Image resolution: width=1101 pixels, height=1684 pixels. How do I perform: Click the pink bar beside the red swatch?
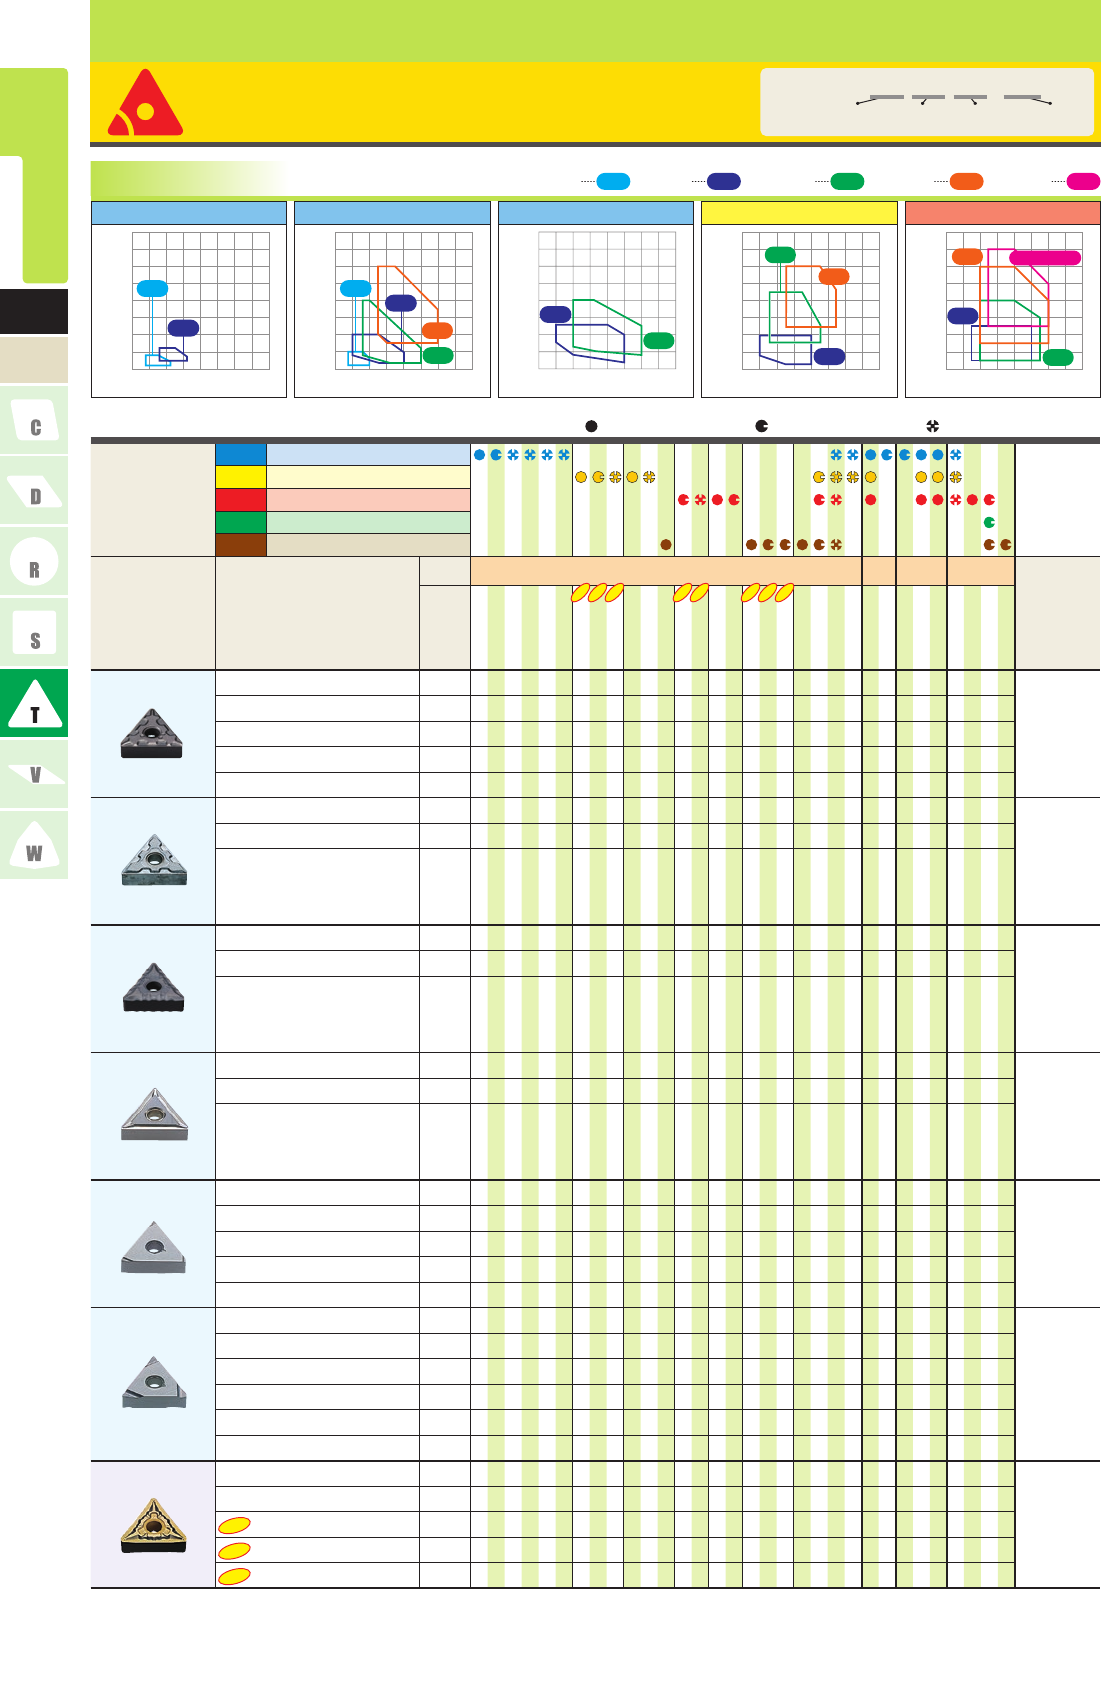(x=368, y=500)
